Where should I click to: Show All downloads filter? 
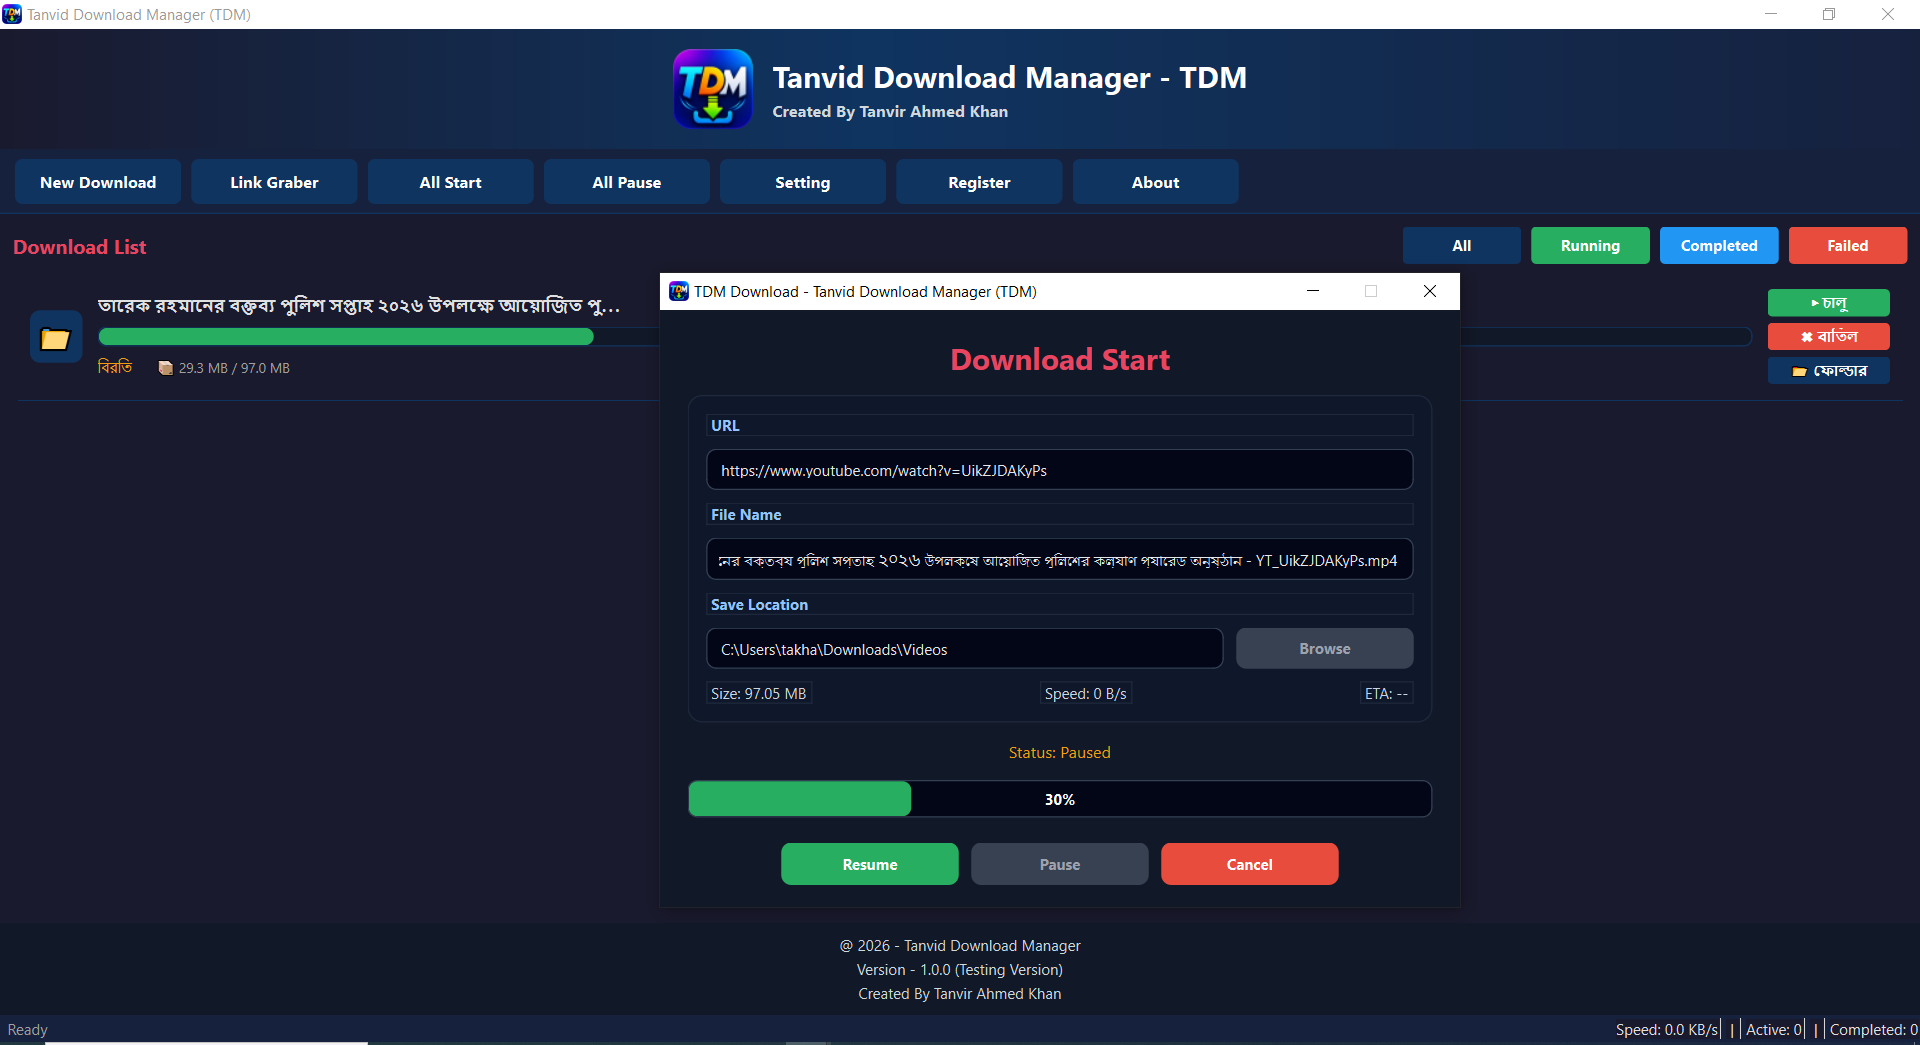click(1462, 245)
